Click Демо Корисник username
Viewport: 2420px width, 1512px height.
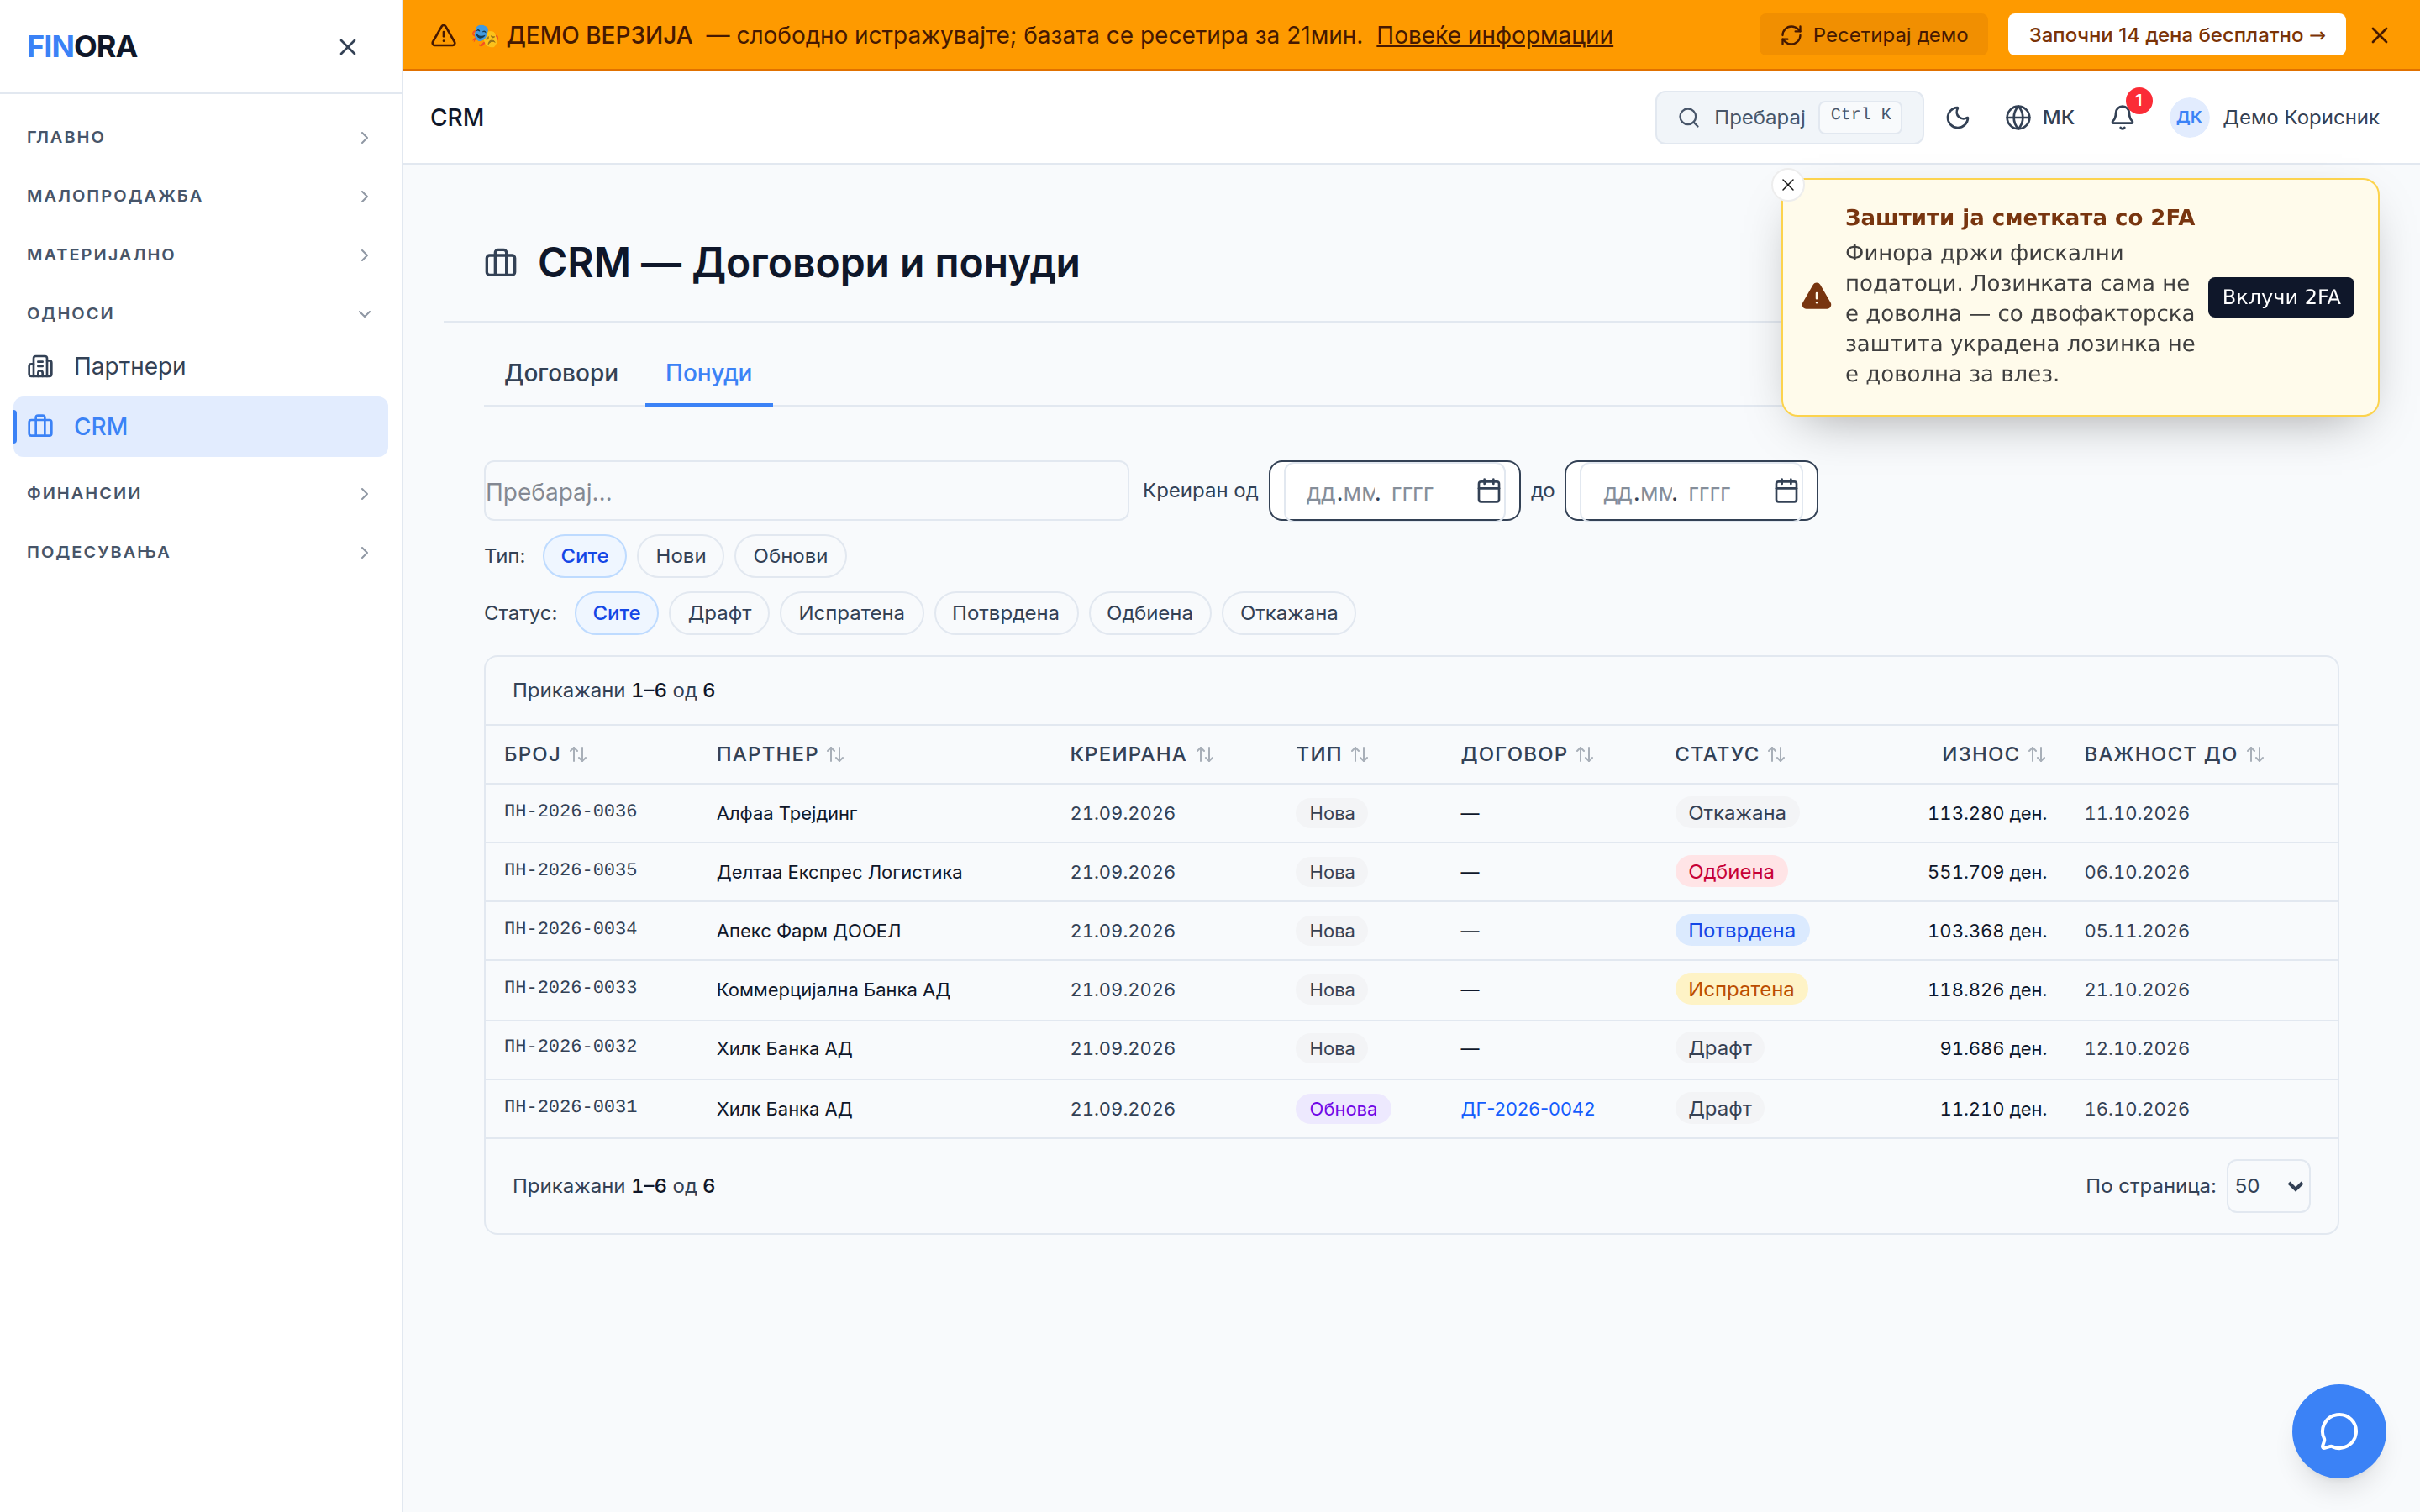[2300, 118]
